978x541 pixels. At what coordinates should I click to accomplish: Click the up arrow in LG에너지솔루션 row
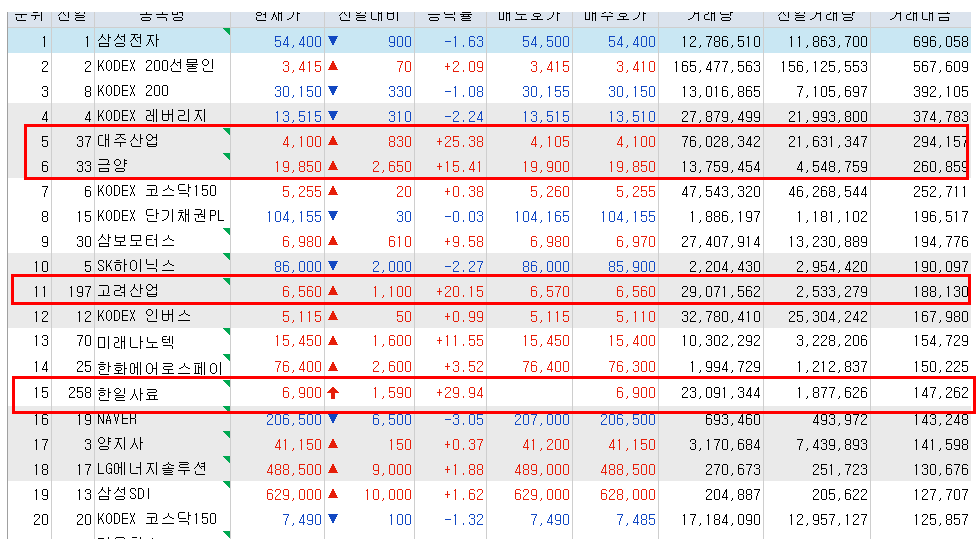coord(333,469)
